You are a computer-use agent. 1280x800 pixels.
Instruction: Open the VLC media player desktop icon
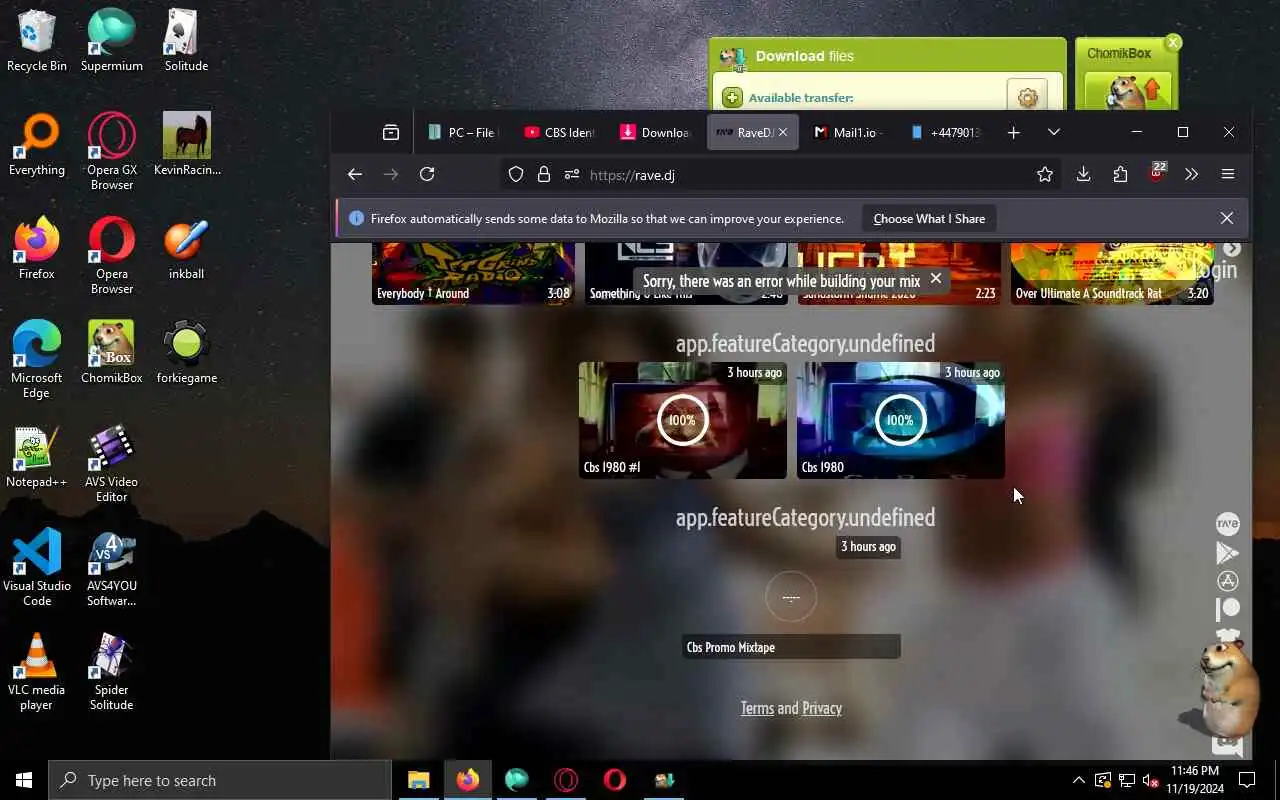pyautogui.click(x=37, y=671)
